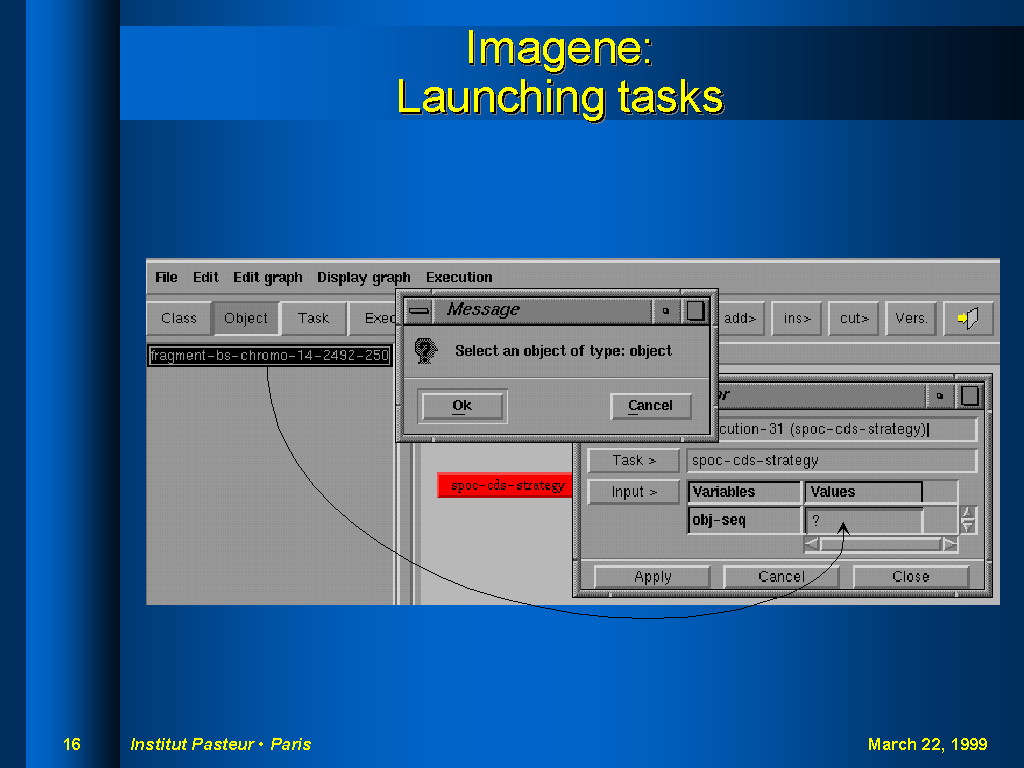This screenshot has width=1024, height=768.
Task: Toggle the Class view button
Action: tap(179, 318)
